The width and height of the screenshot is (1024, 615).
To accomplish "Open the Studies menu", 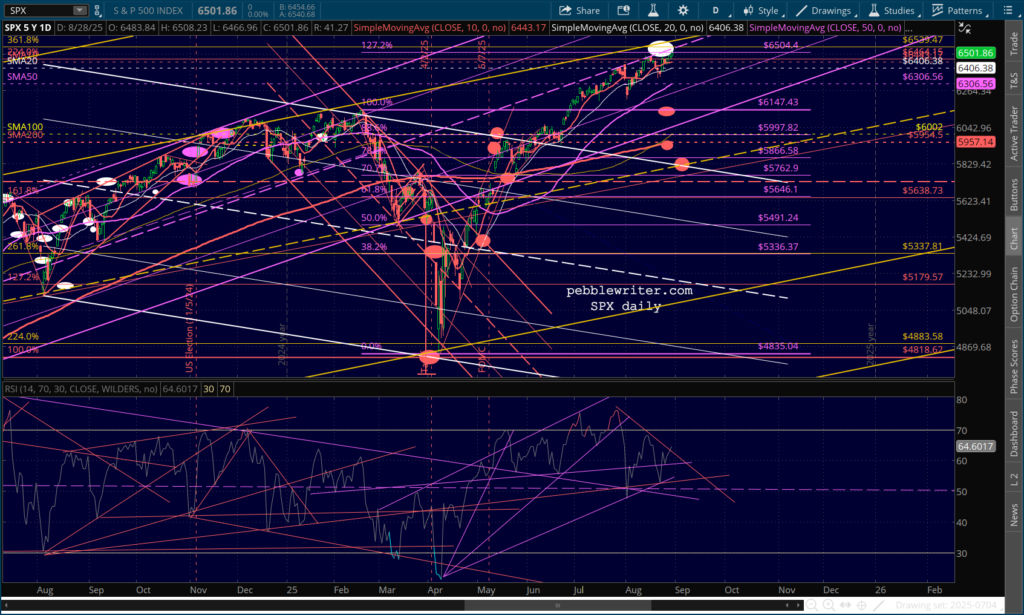I will pos(892,10).
